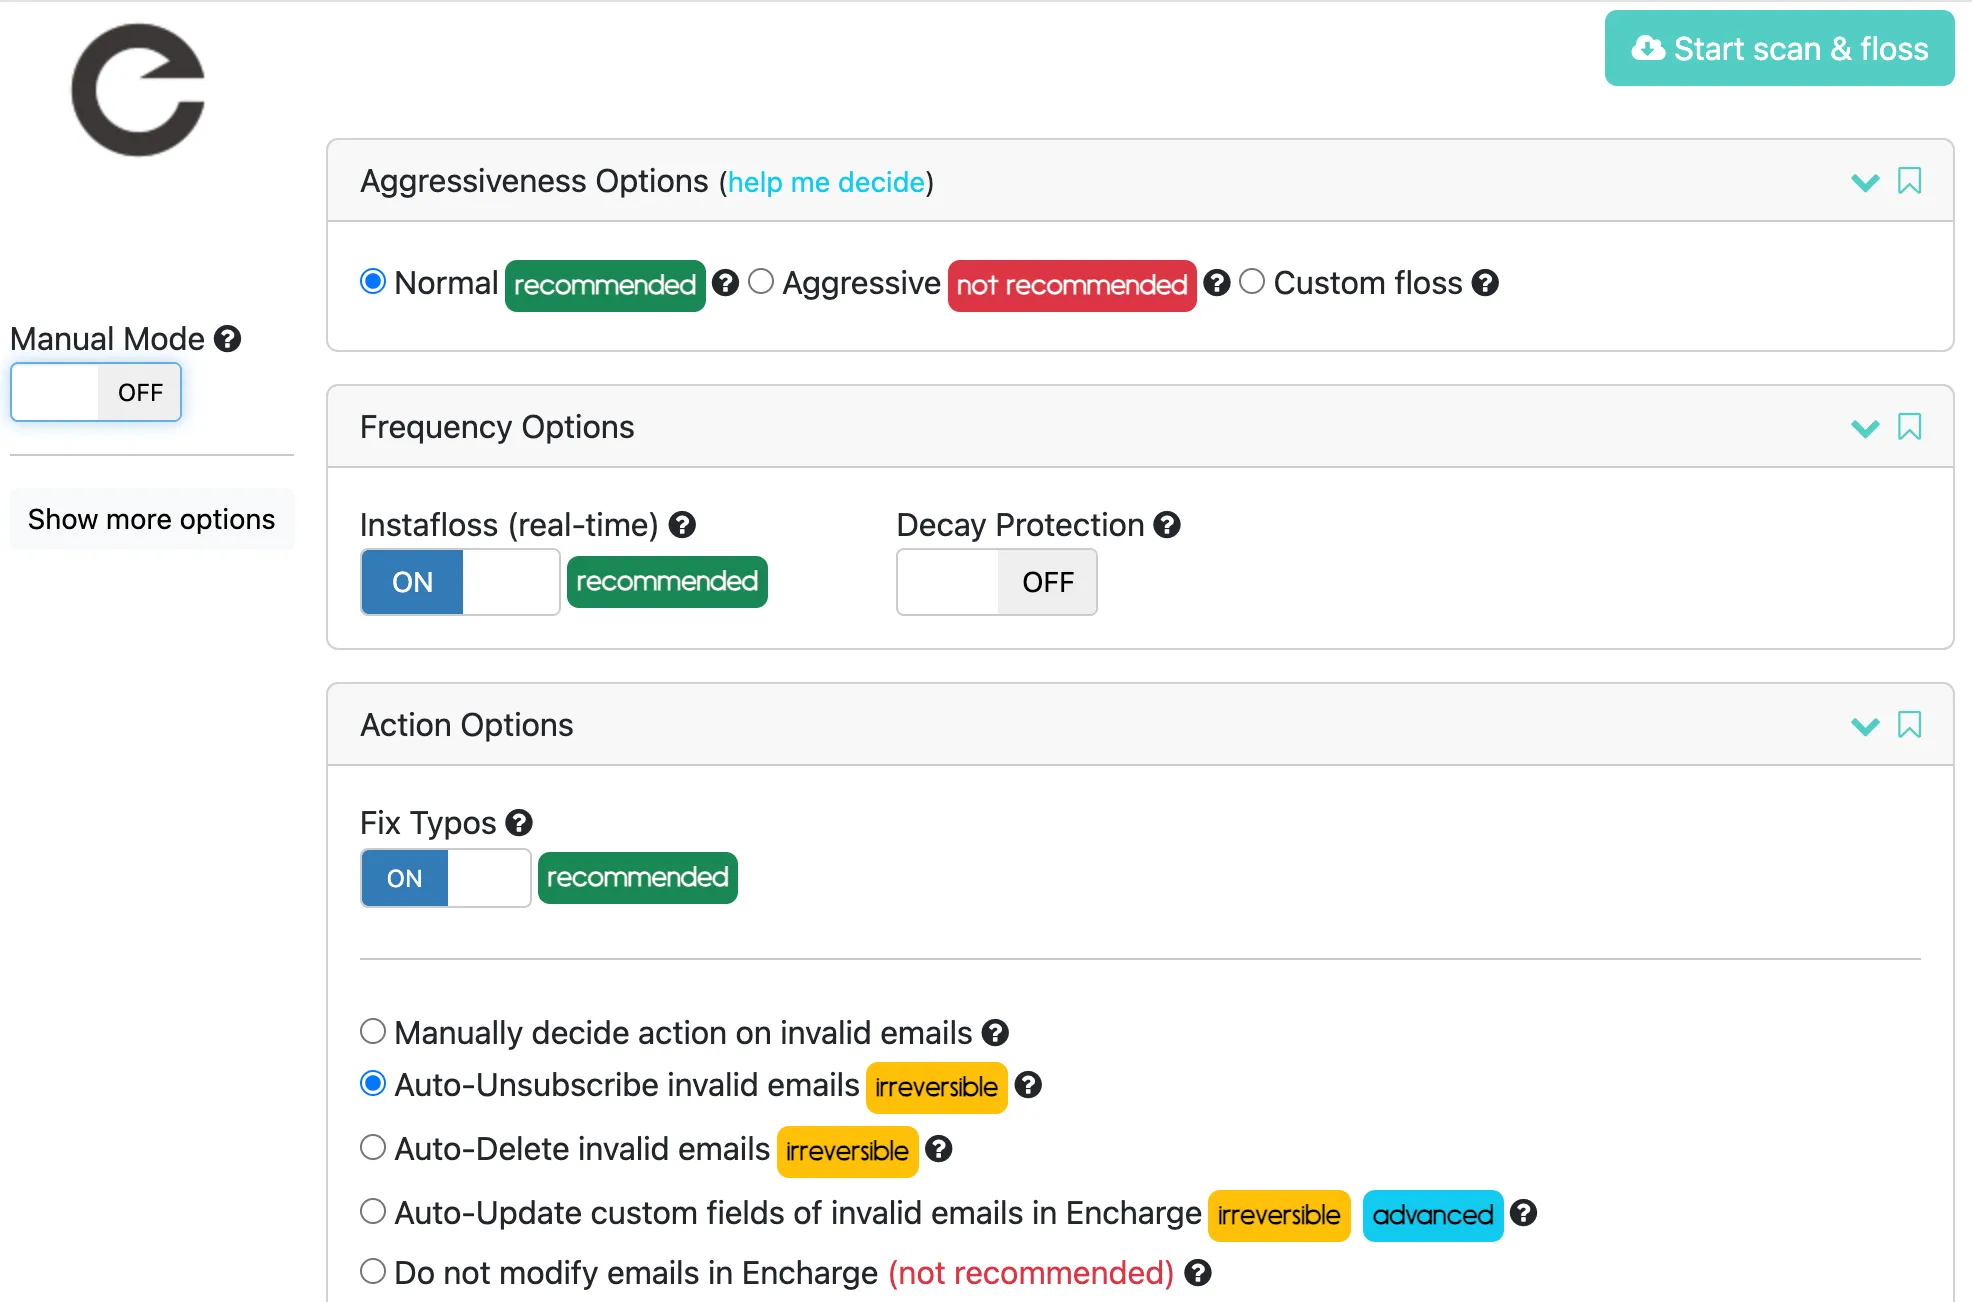Bookmark the Action Options panel
Viewport: 1972px width, 1302px height.
tap(1909, 725)
